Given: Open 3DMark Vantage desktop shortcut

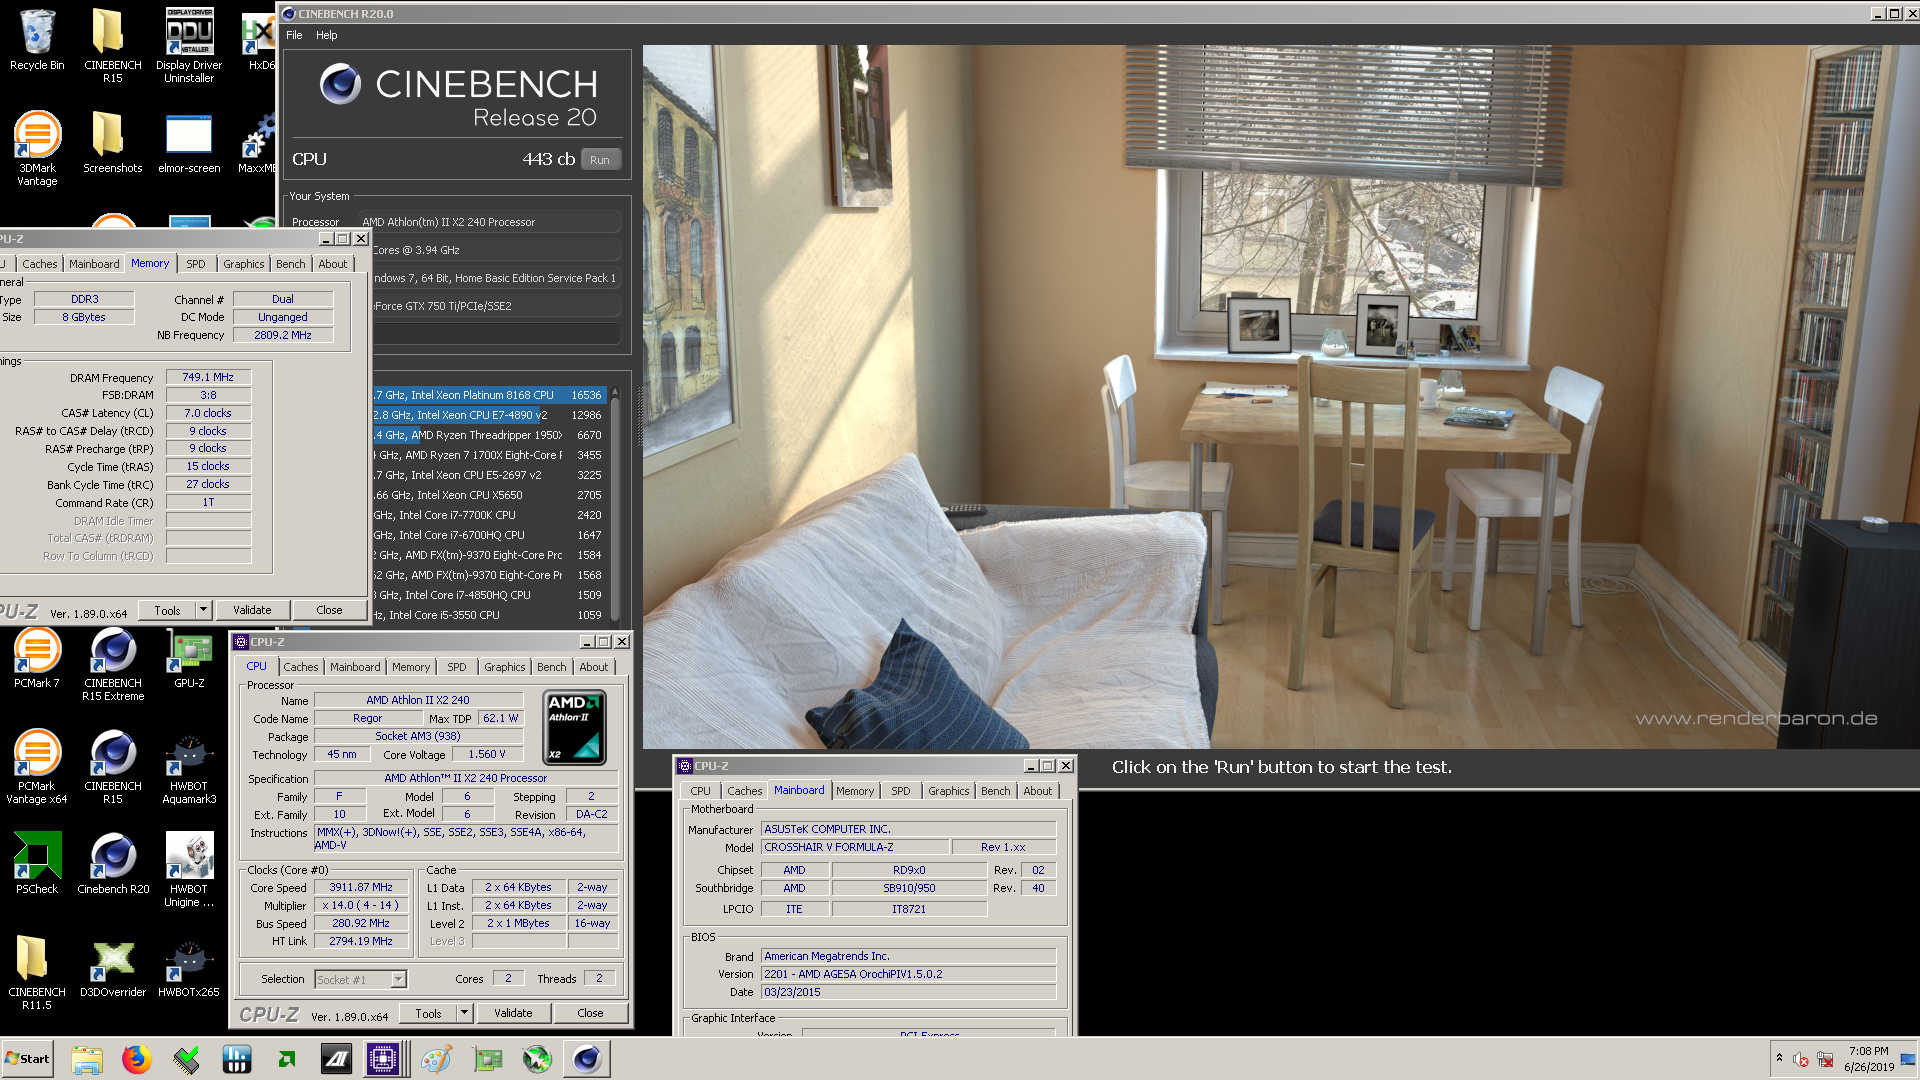Looking at the screenshot, I should [x=37, y=148].
